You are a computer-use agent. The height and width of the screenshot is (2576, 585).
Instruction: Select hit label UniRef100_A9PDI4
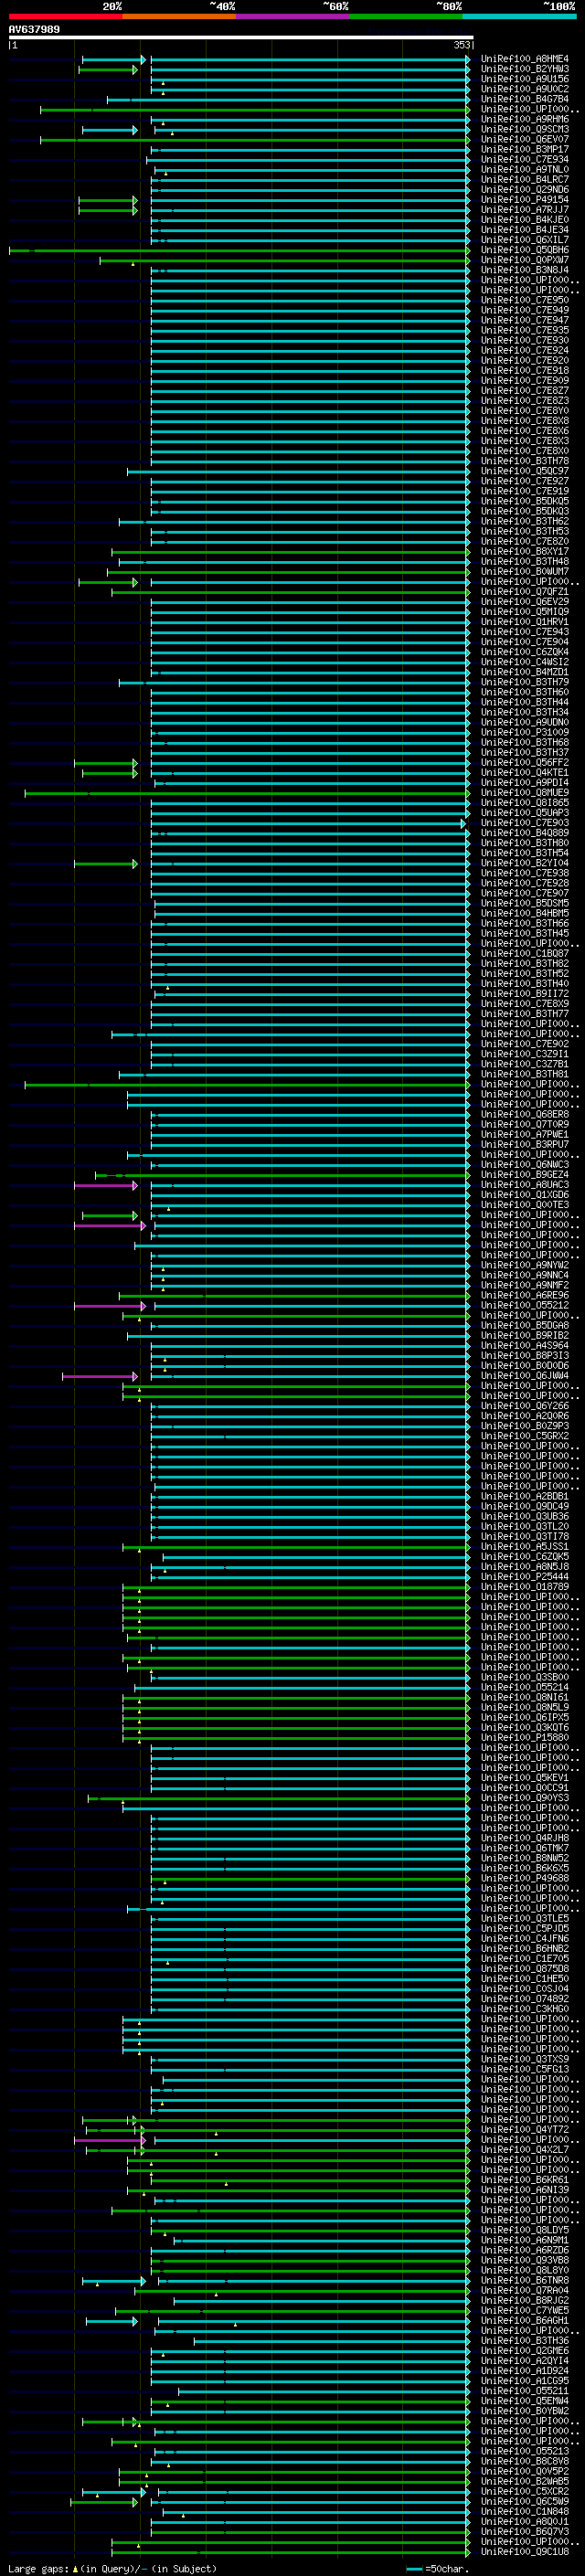pyautogui.click(x=525, y=783)
